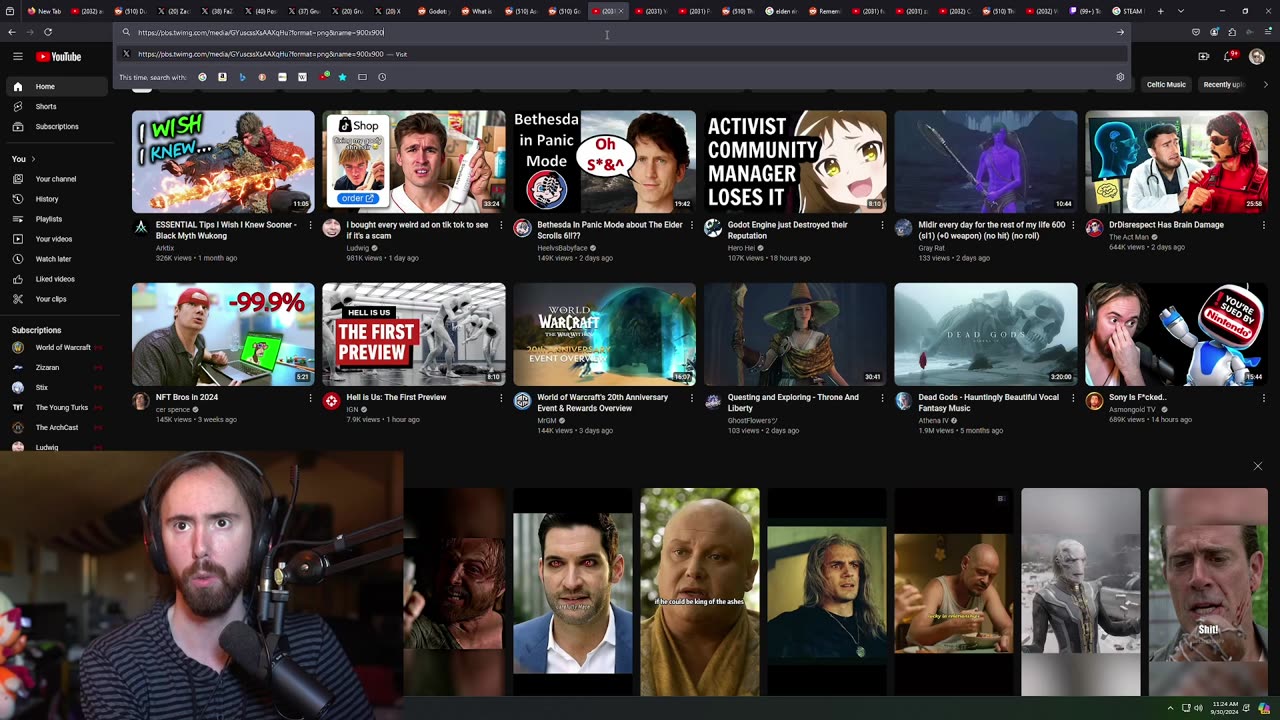Click the taskbar system tray expand arrow
Image resolution: width=1280 pixels, height=720 pixels.
tap(1171, 708)
